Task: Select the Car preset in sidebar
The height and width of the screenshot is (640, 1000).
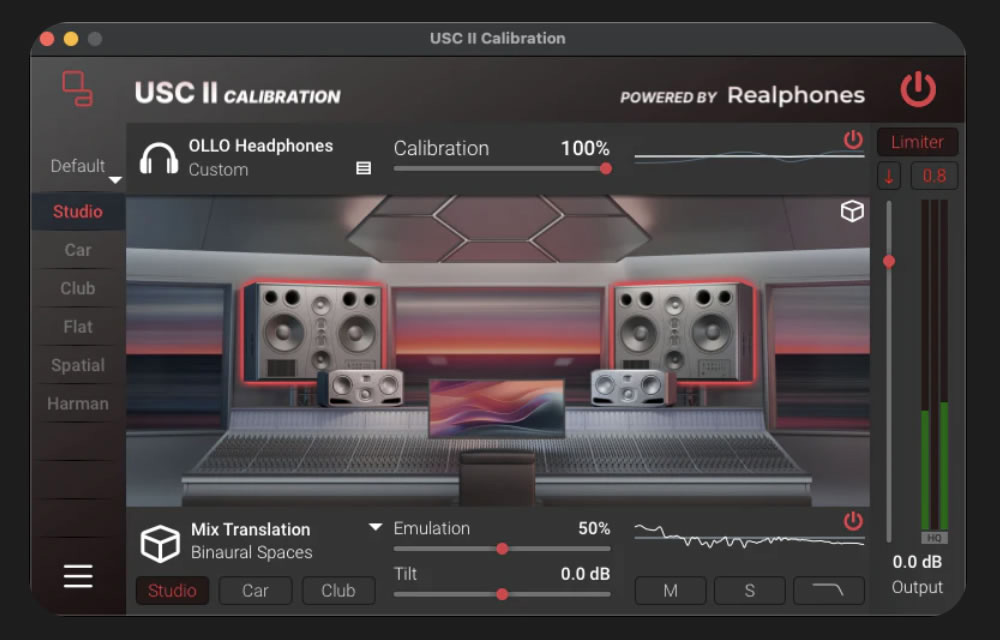Action: pyautogui.click(x=78, y=250)
